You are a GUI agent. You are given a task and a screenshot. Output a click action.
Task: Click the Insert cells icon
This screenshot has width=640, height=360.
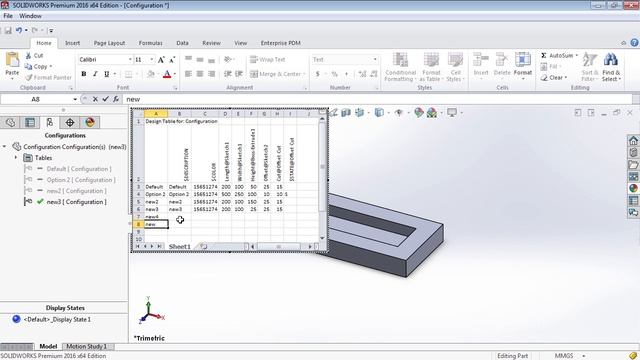pyautogui.click(x=481, y=60)
